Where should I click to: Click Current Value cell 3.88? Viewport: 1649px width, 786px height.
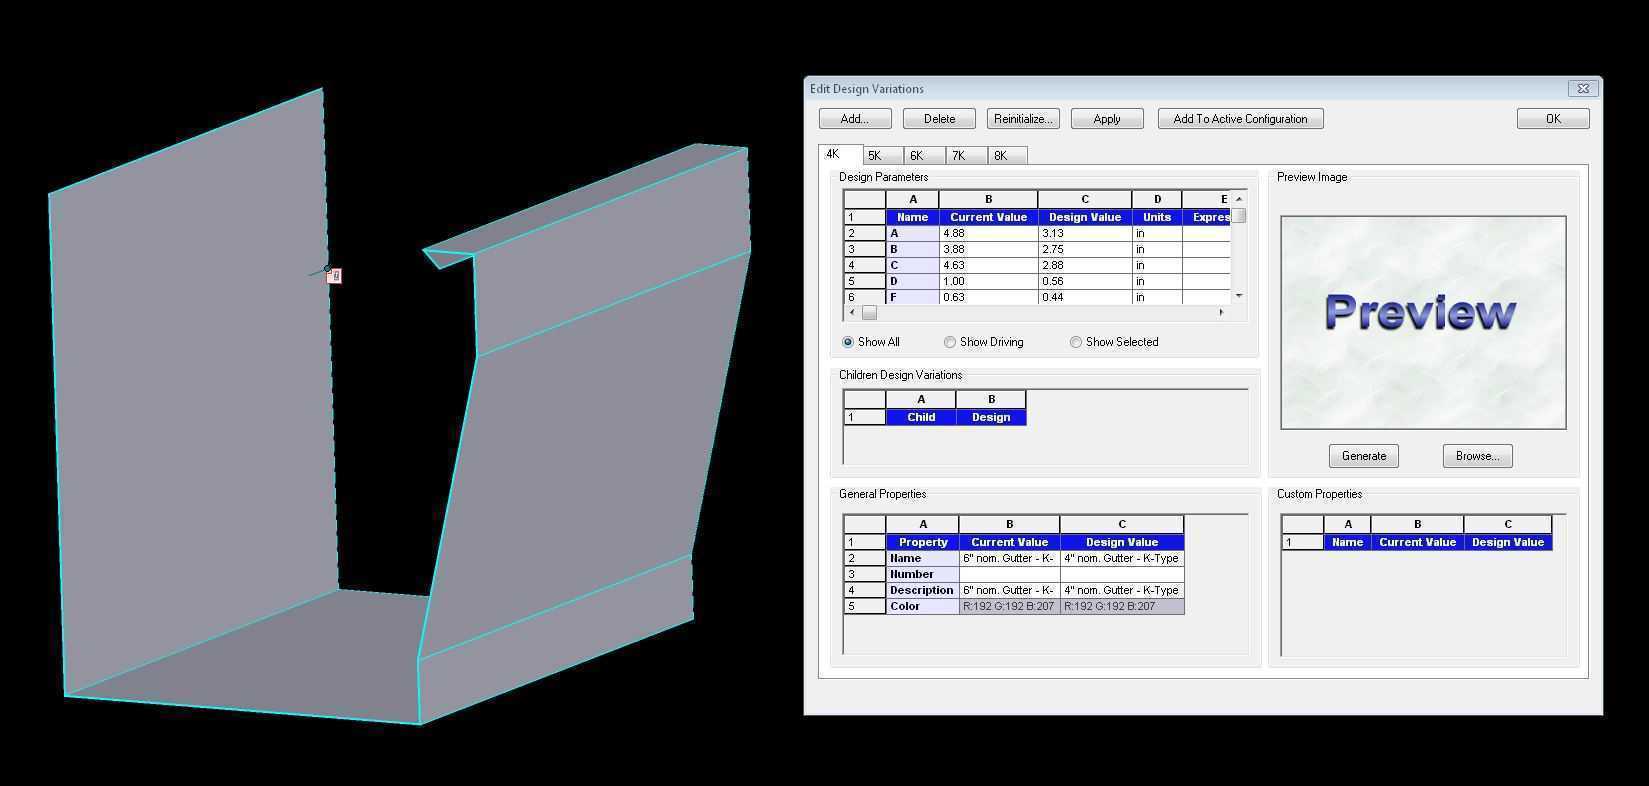click(x=988, y=249)
